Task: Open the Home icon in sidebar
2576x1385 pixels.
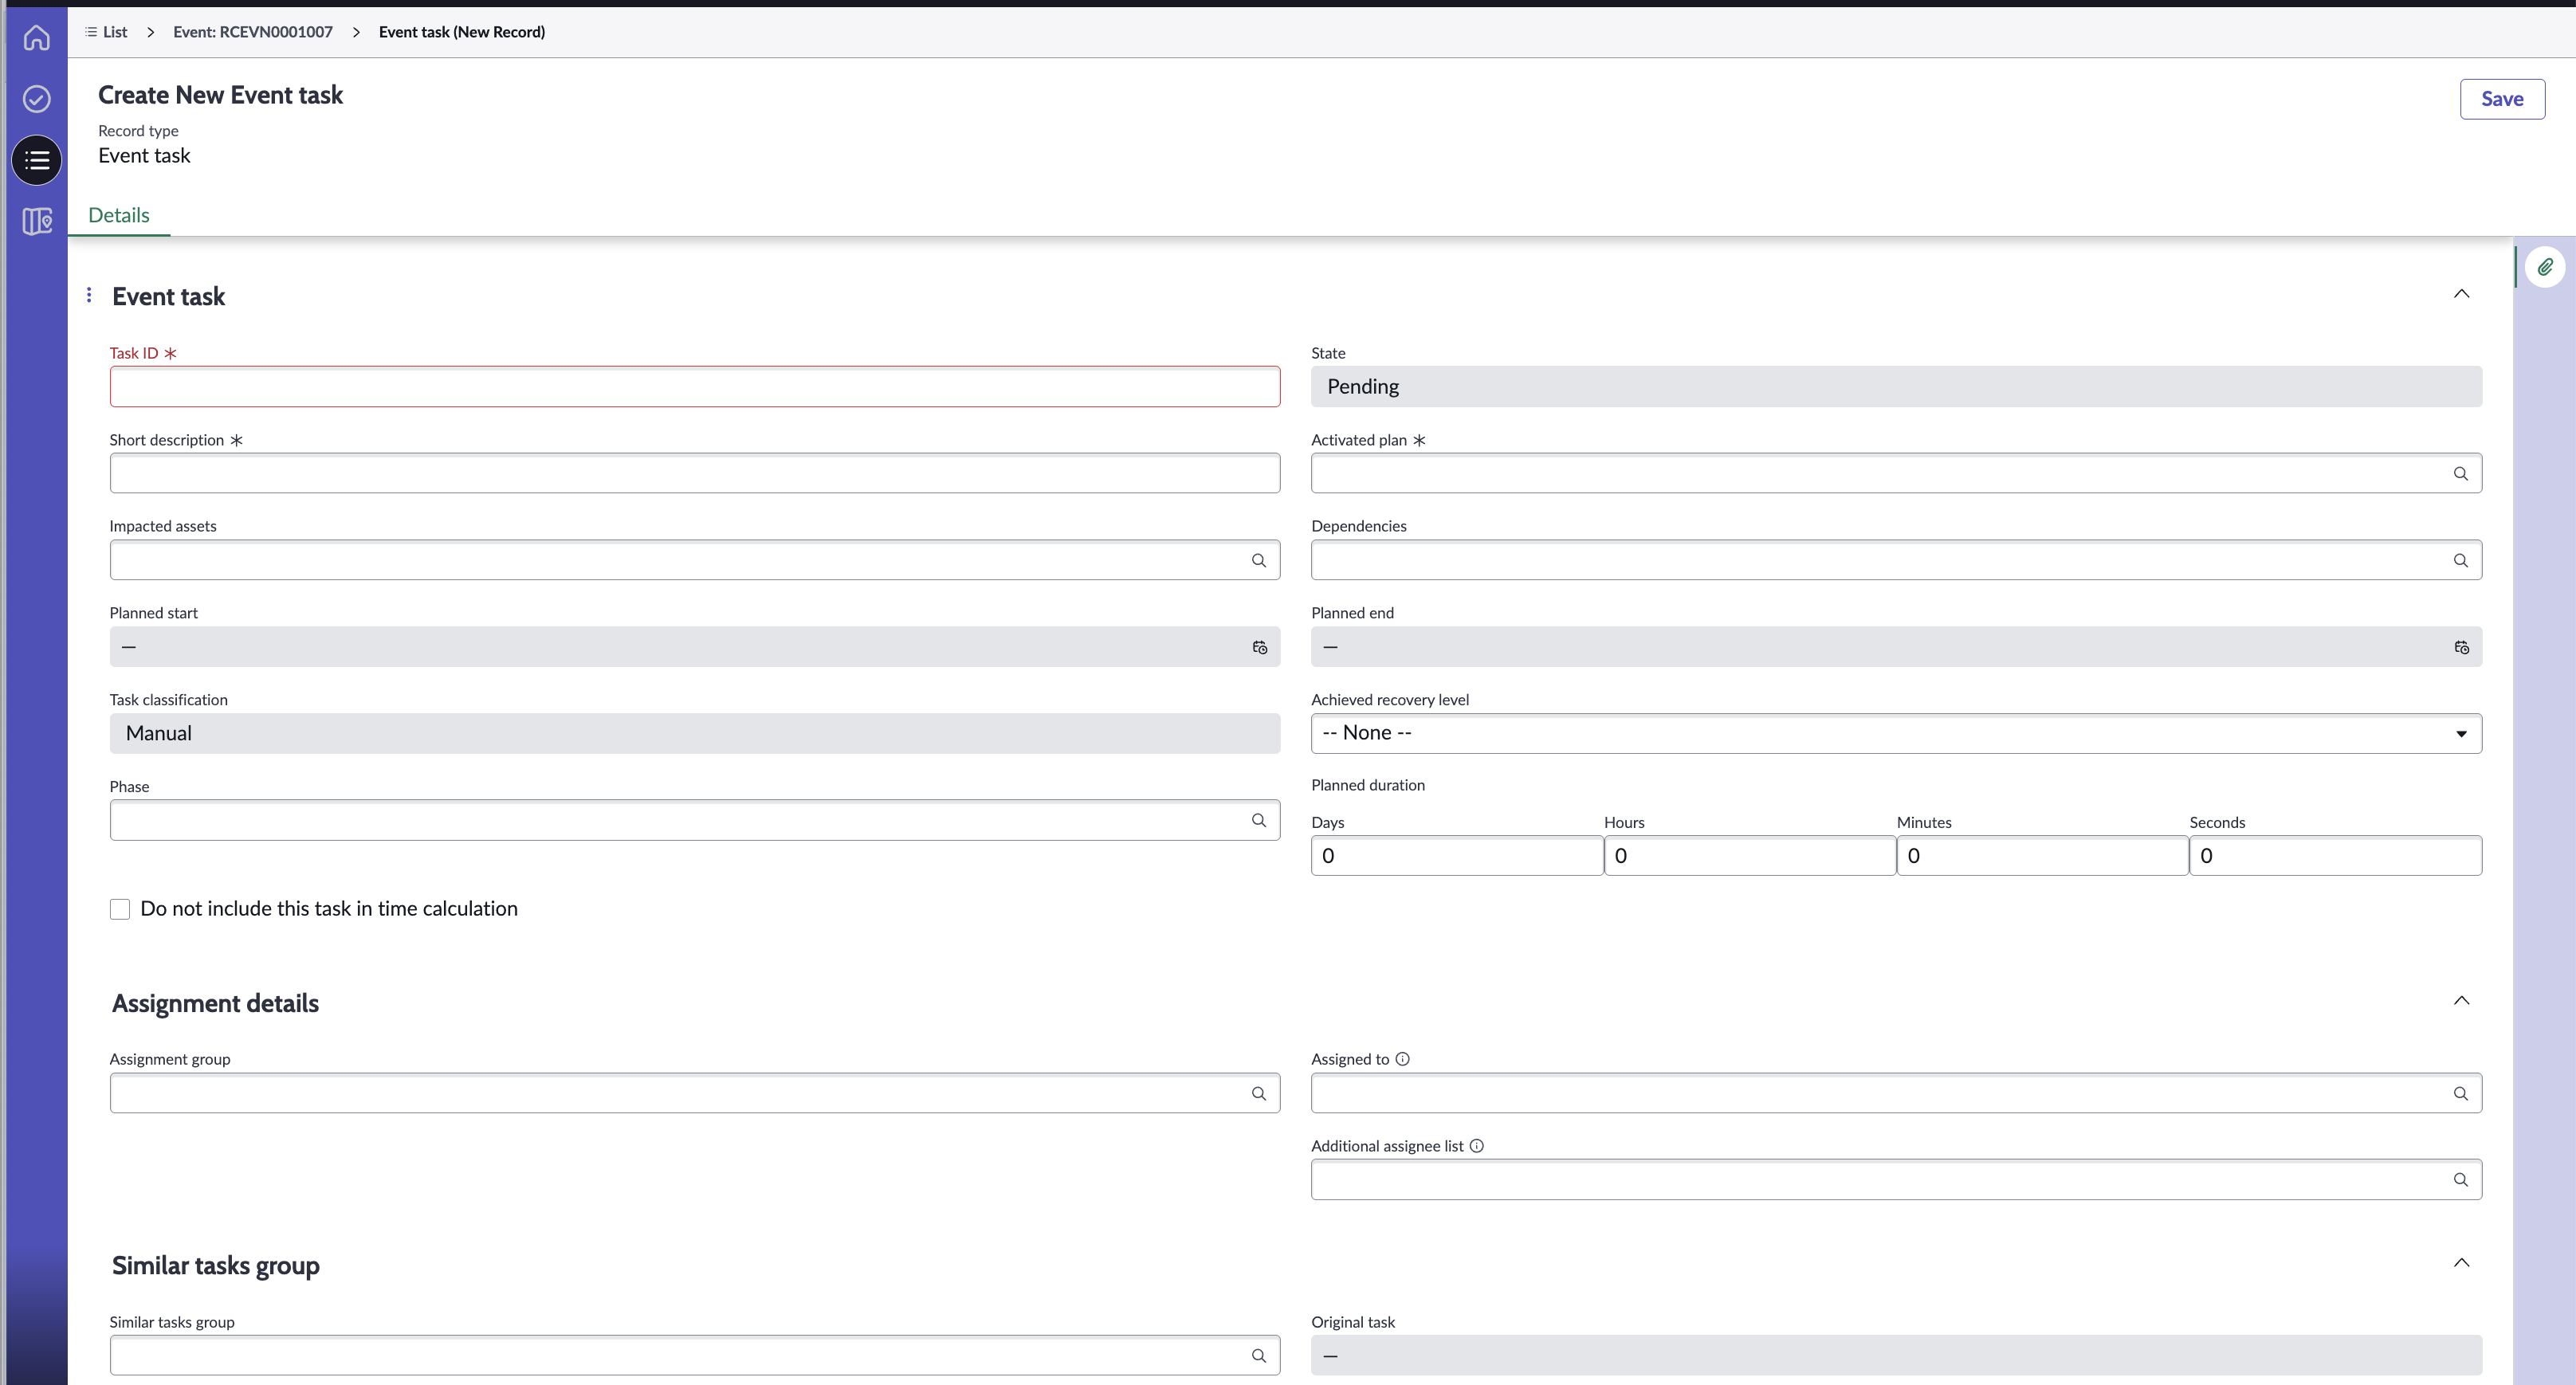Action: click(x=37, y=38)
